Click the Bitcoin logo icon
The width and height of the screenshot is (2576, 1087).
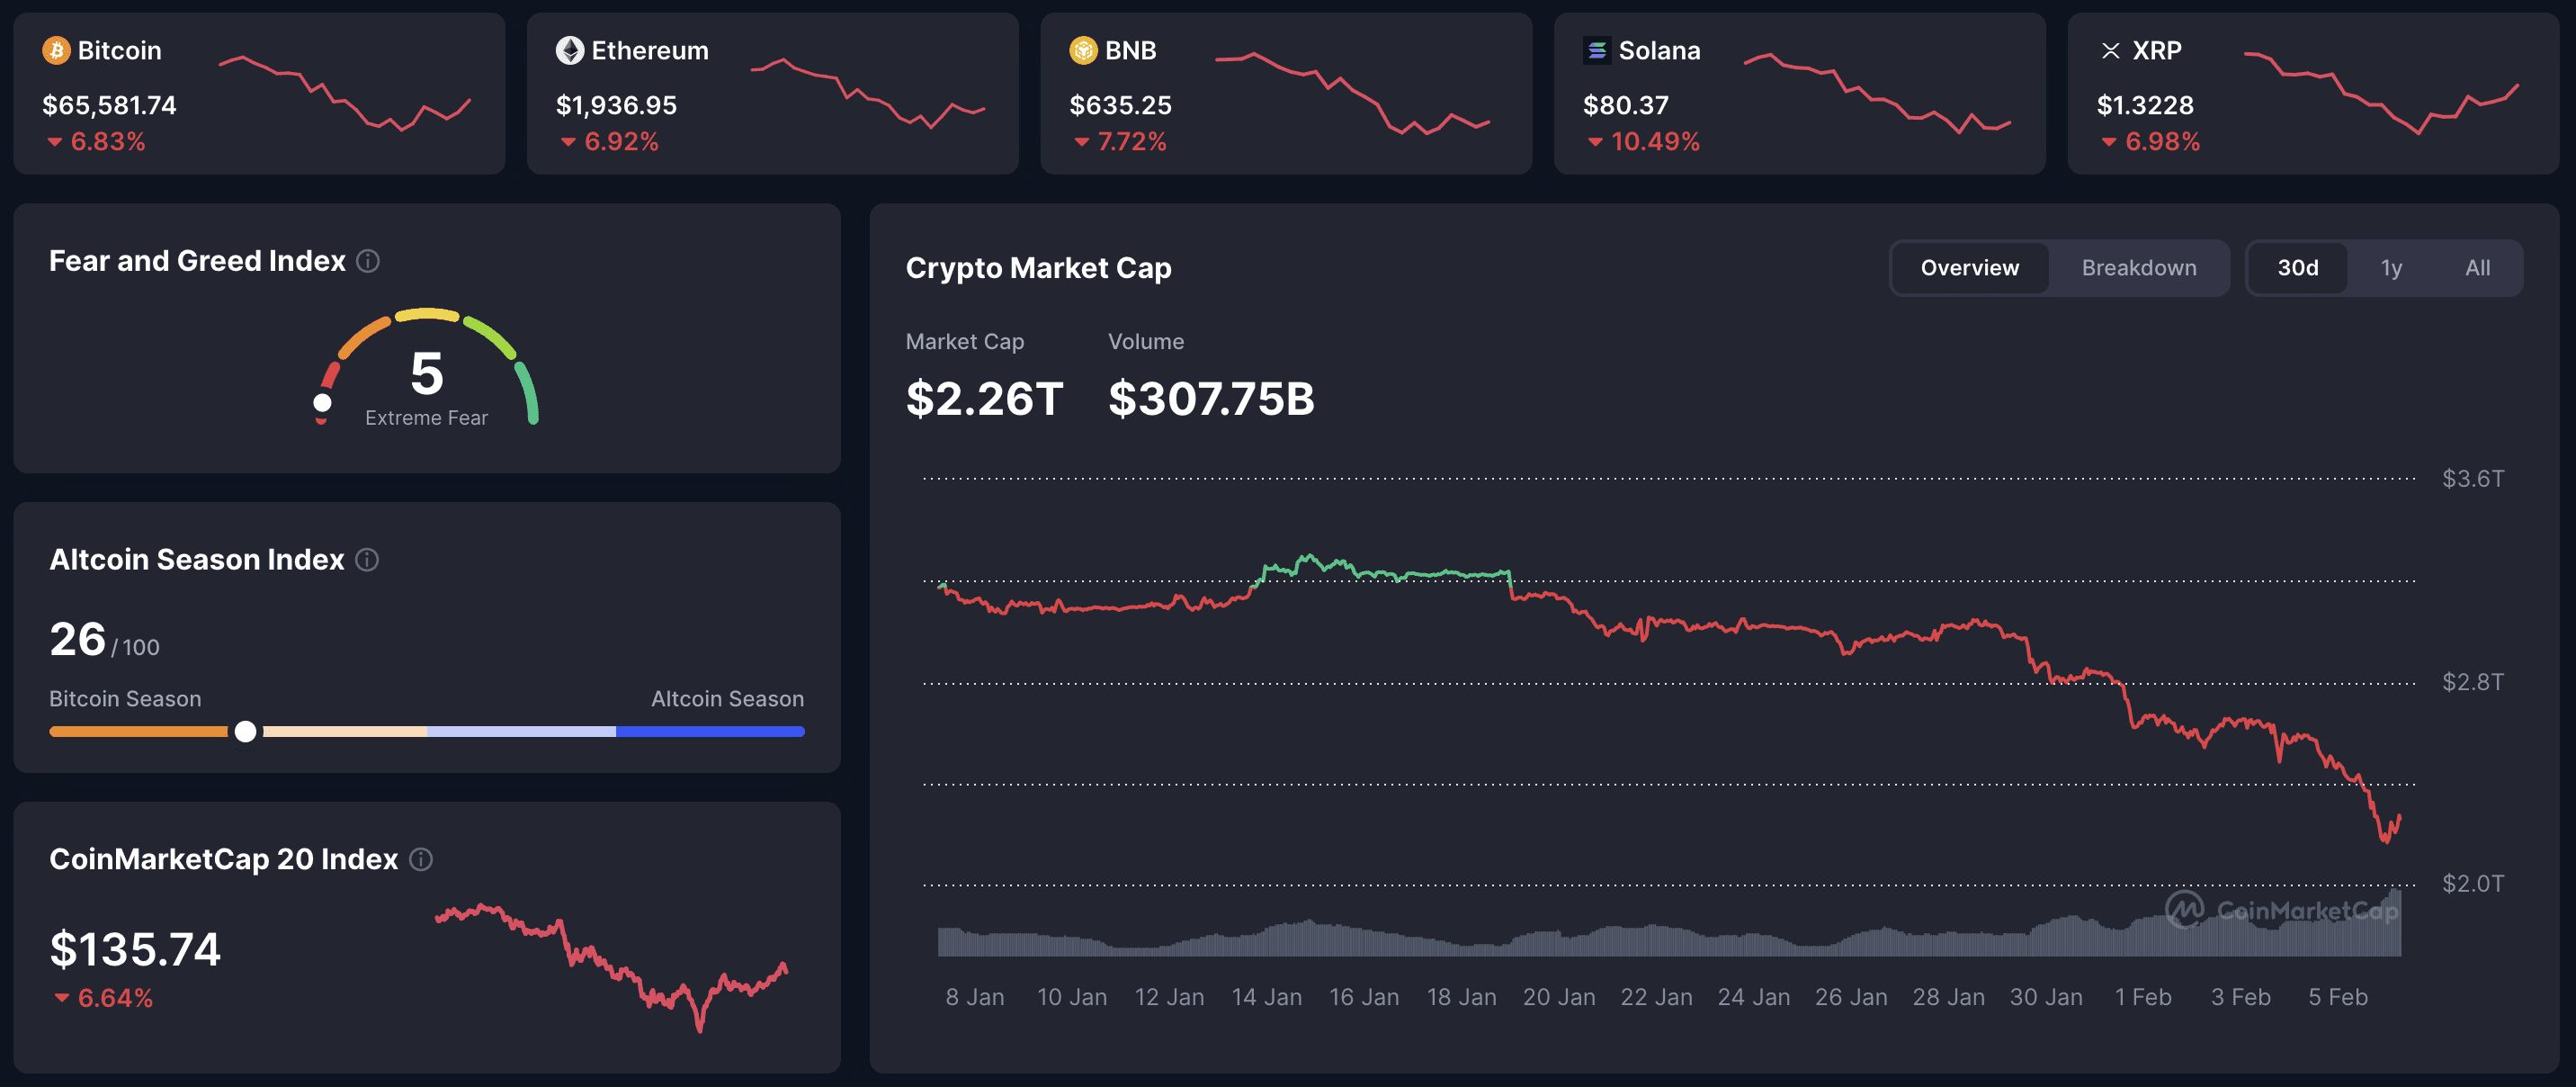pos(57,50)
